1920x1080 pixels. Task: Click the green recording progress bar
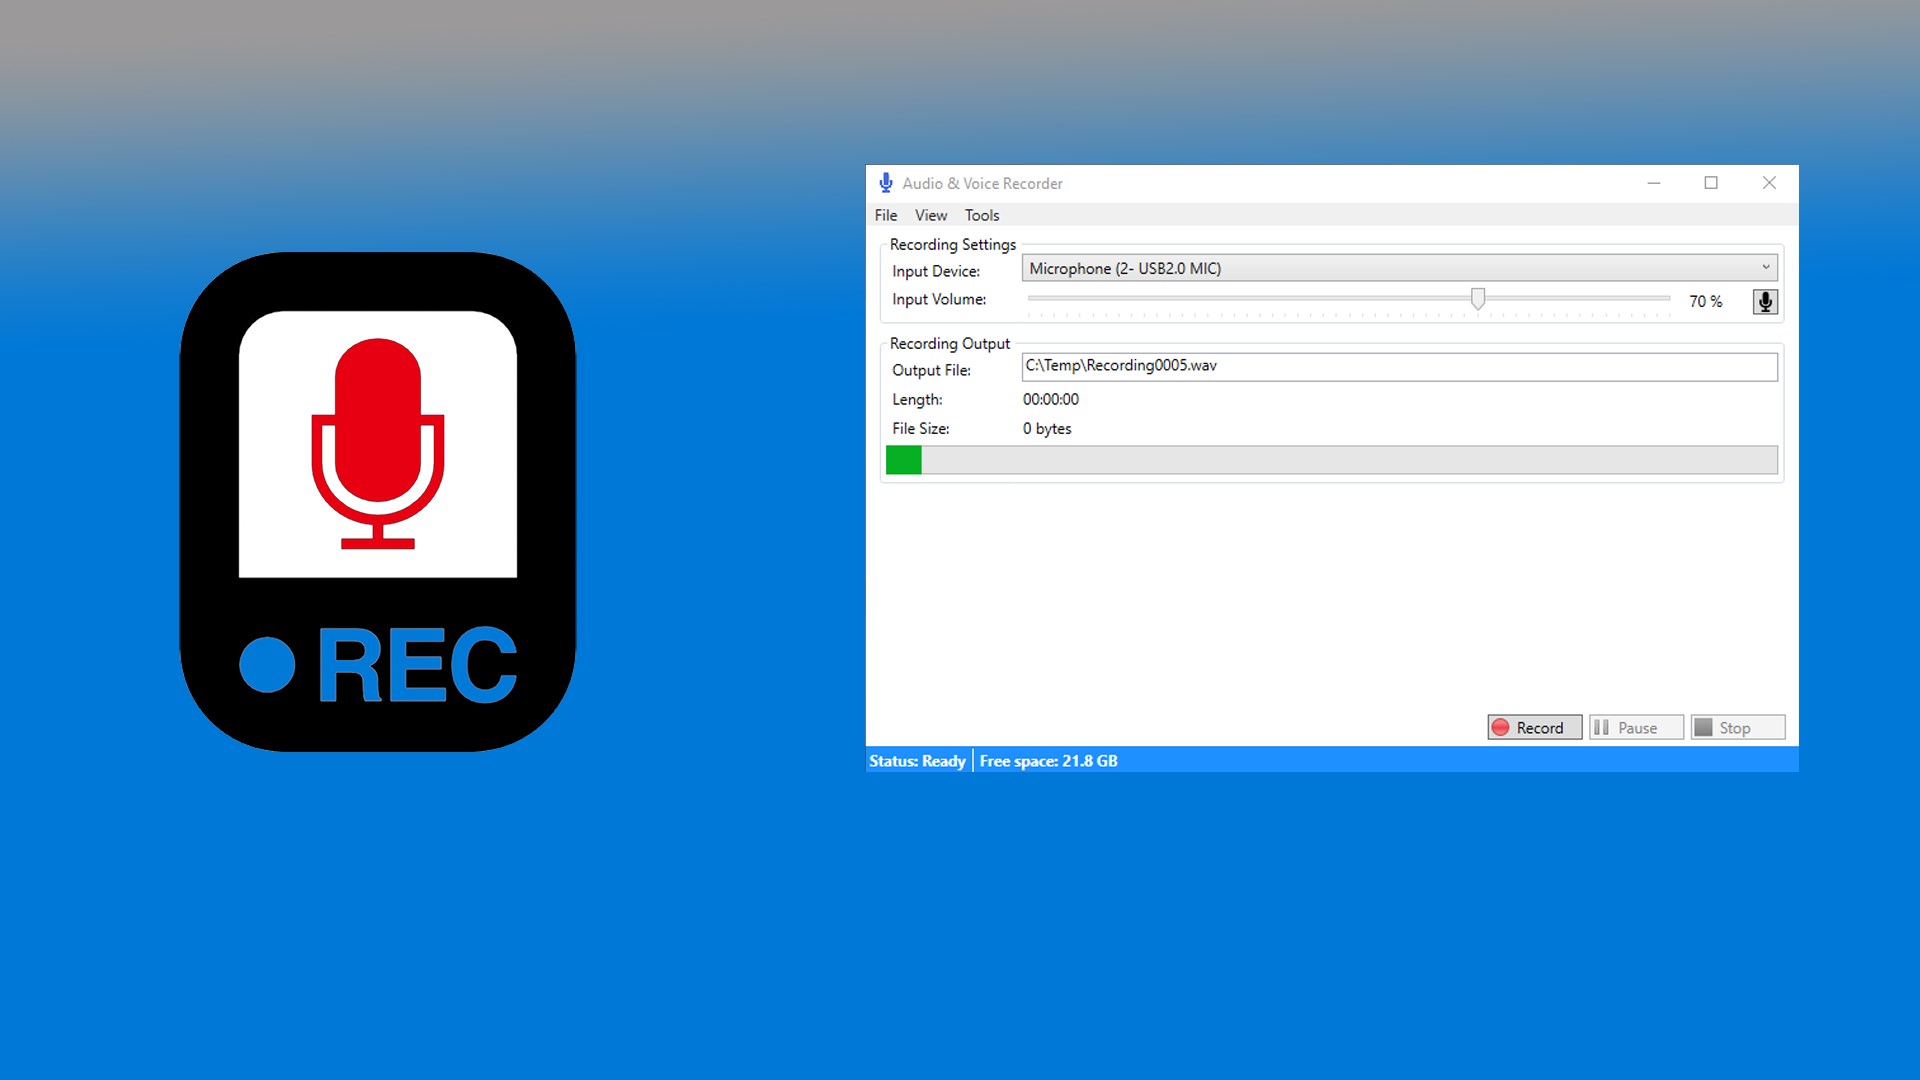(902, 460)
